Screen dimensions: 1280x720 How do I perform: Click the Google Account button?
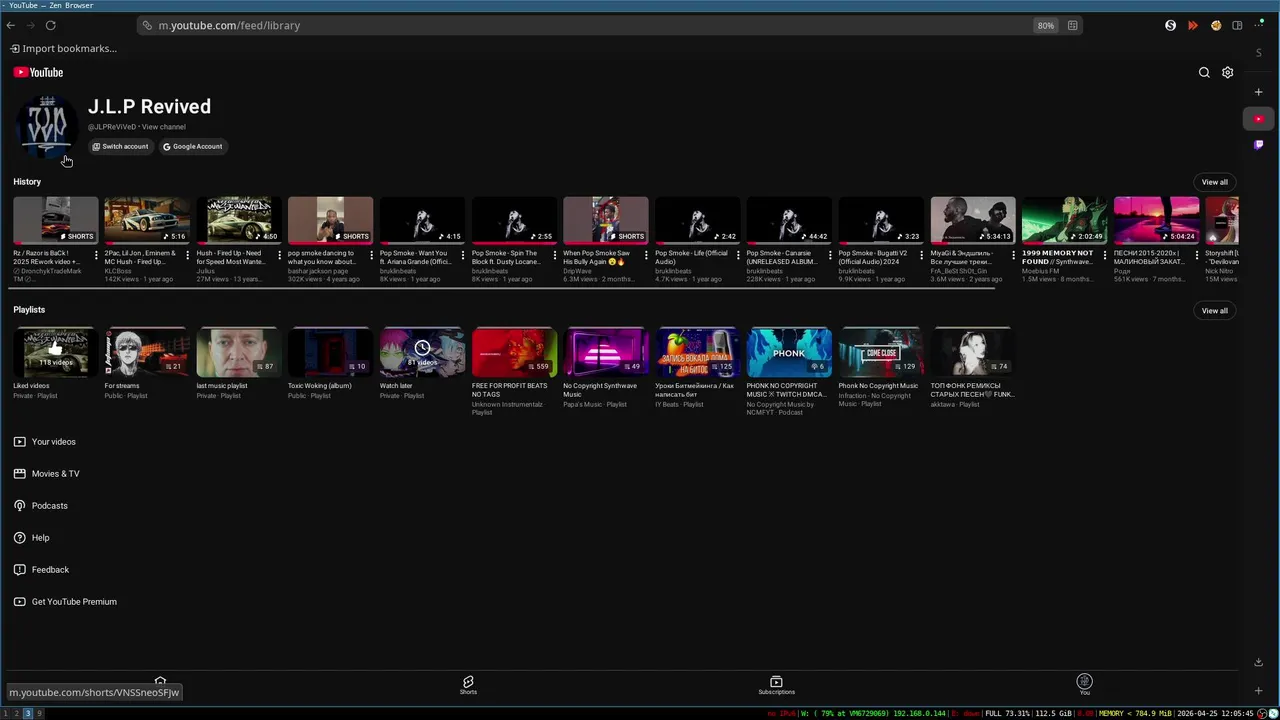[x=193, y=146]
